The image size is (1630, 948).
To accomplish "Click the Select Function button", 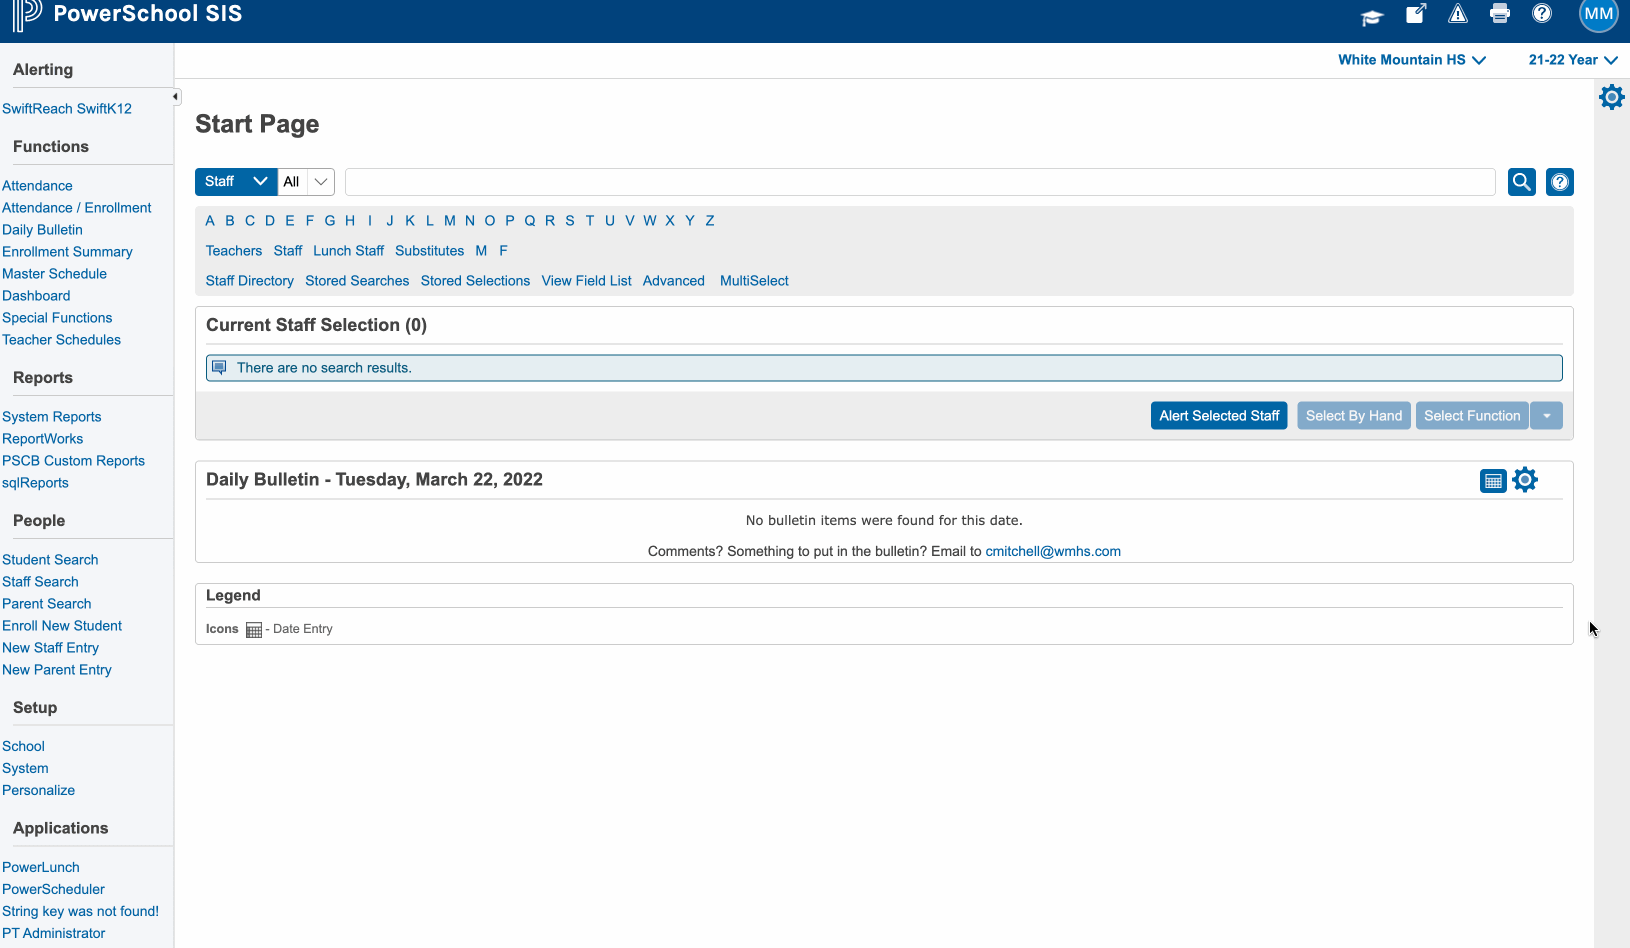I will 1472,416.
